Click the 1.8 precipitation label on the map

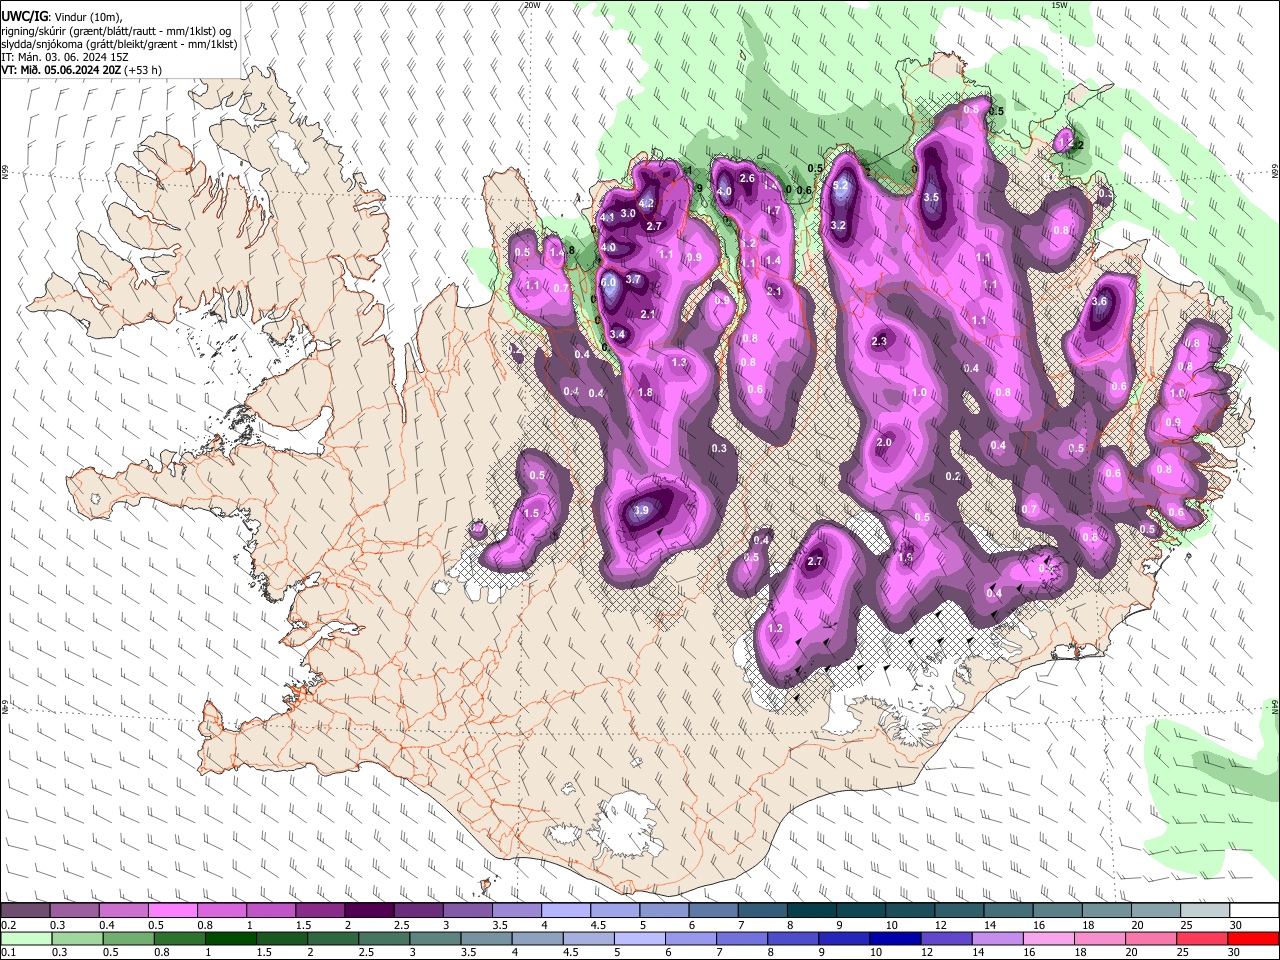tap(645, 393)
